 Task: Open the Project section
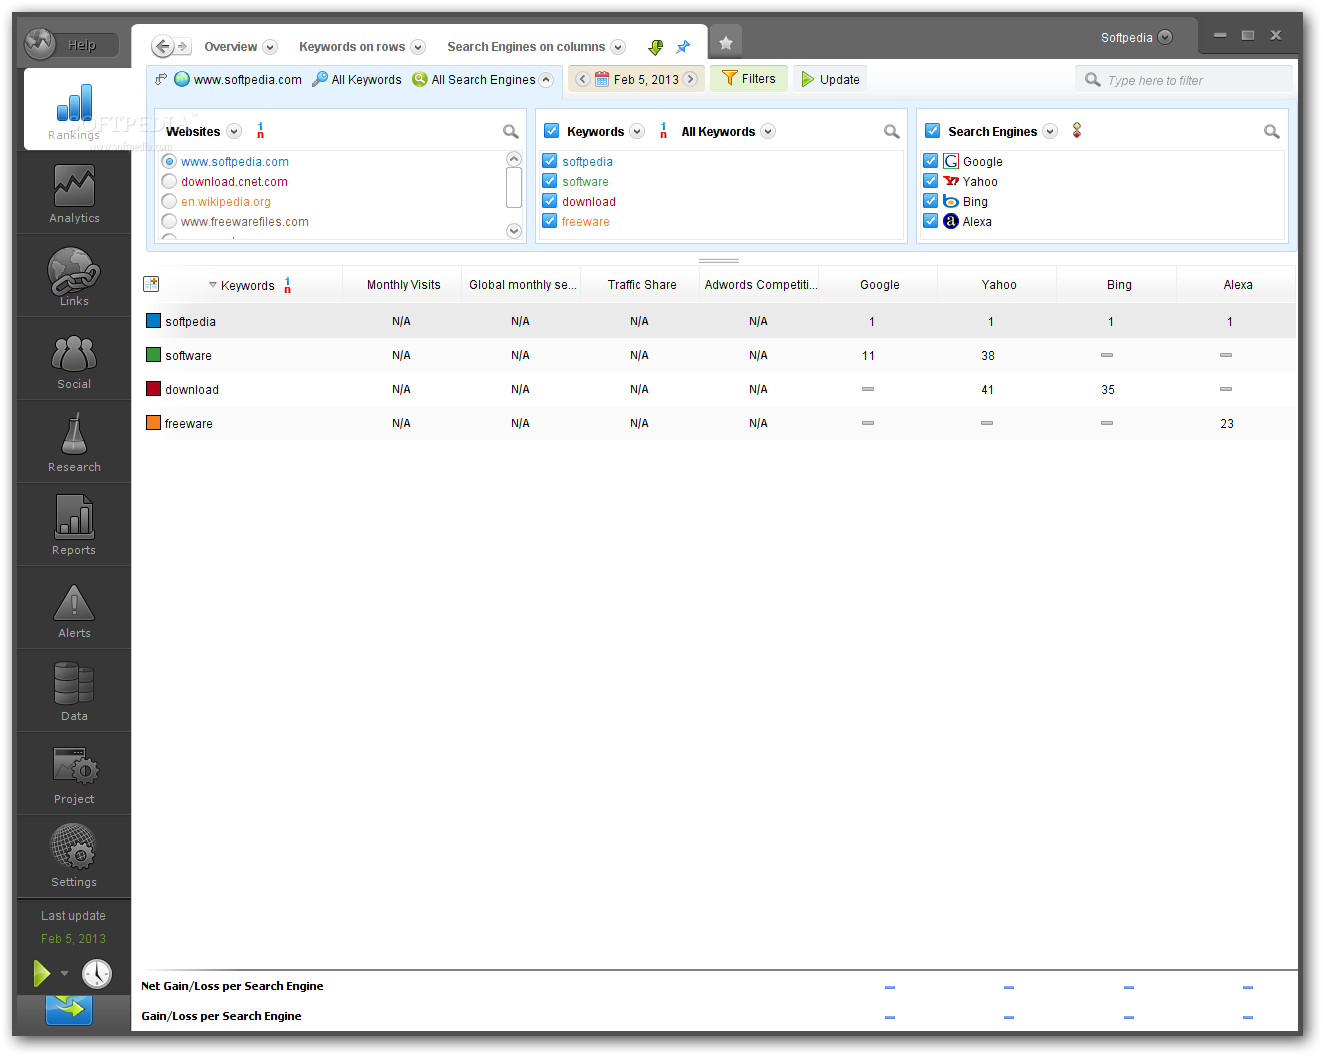tap(74, 774)
